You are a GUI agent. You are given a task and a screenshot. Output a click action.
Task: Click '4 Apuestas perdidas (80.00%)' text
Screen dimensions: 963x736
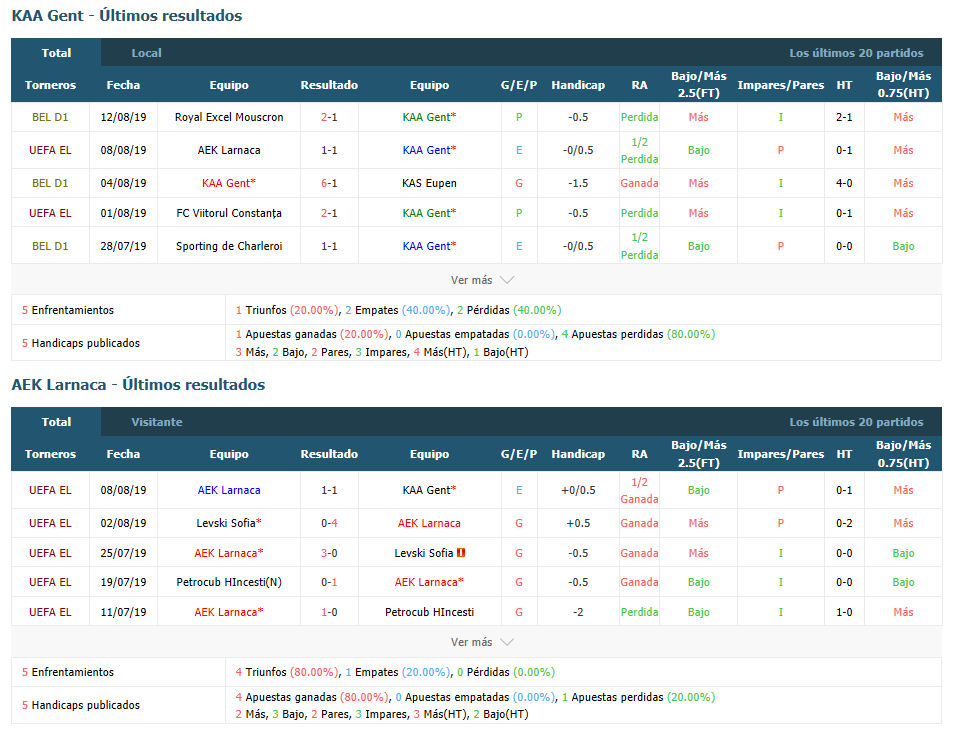(638, 334)
